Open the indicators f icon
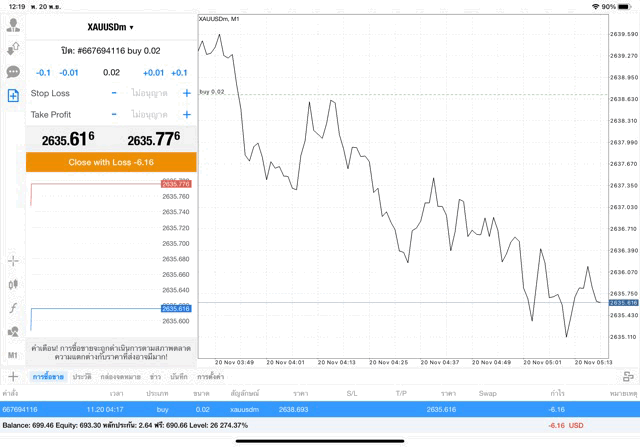 click(13, 308)
